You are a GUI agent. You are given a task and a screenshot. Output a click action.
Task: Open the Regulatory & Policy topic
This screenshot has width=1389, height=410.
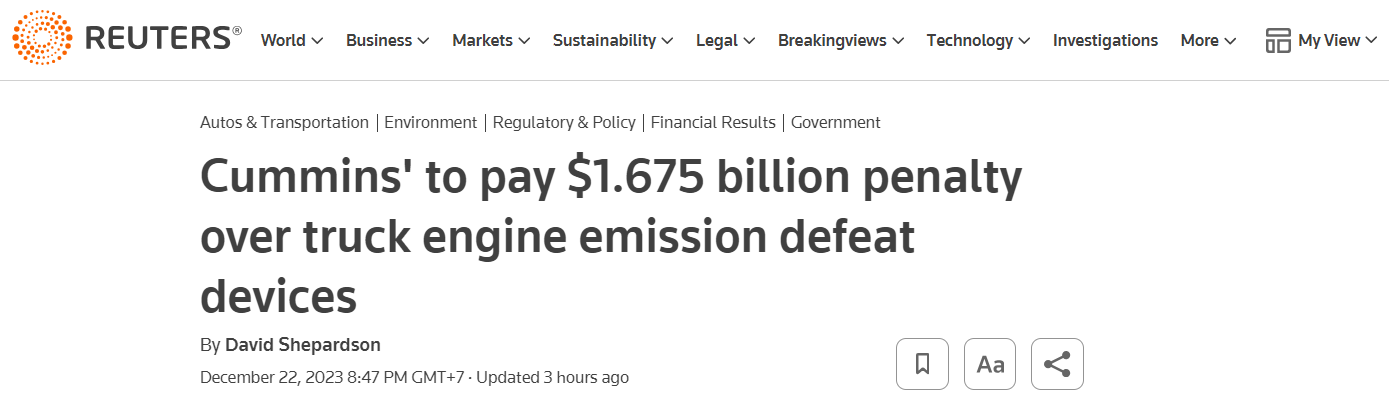coord(564,122)
